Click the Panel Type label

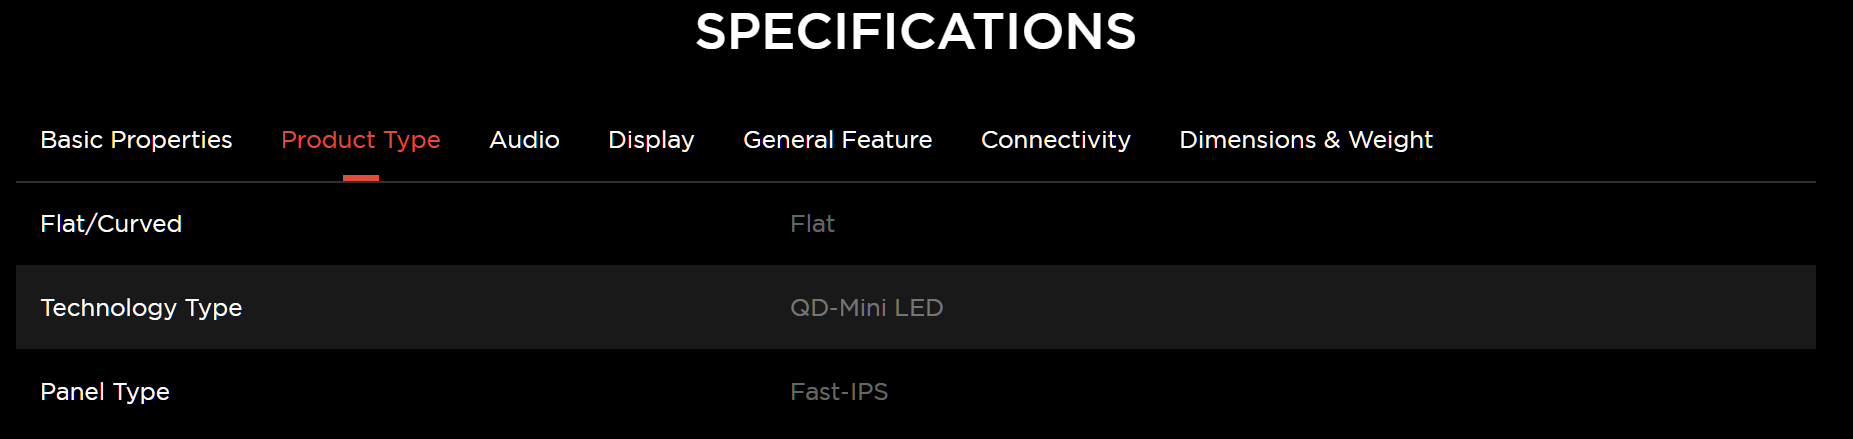coord(105,392)
